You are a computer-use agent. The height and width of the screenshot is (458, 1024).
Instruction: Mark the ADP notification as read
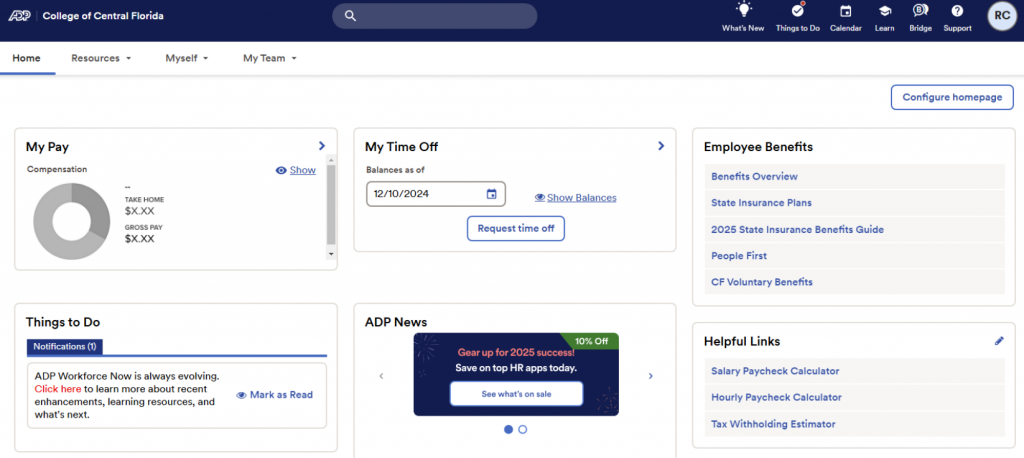tap(275, 395)
